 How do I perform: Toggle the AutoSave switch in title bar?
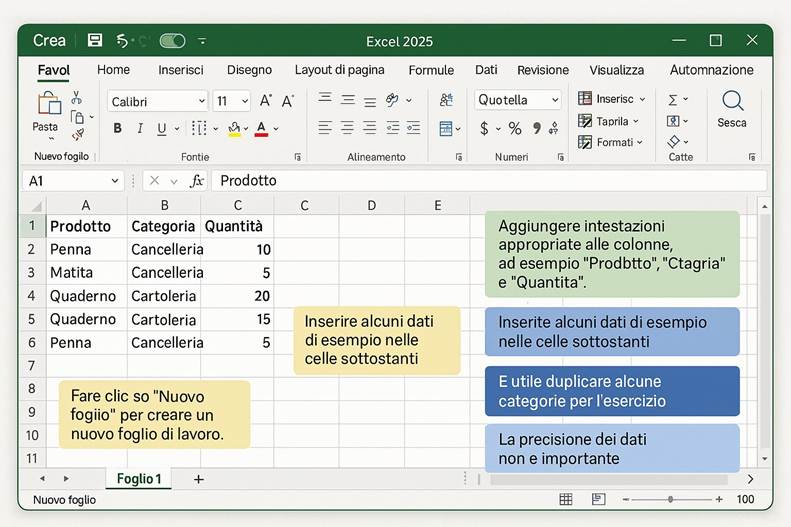coord(172,41)
